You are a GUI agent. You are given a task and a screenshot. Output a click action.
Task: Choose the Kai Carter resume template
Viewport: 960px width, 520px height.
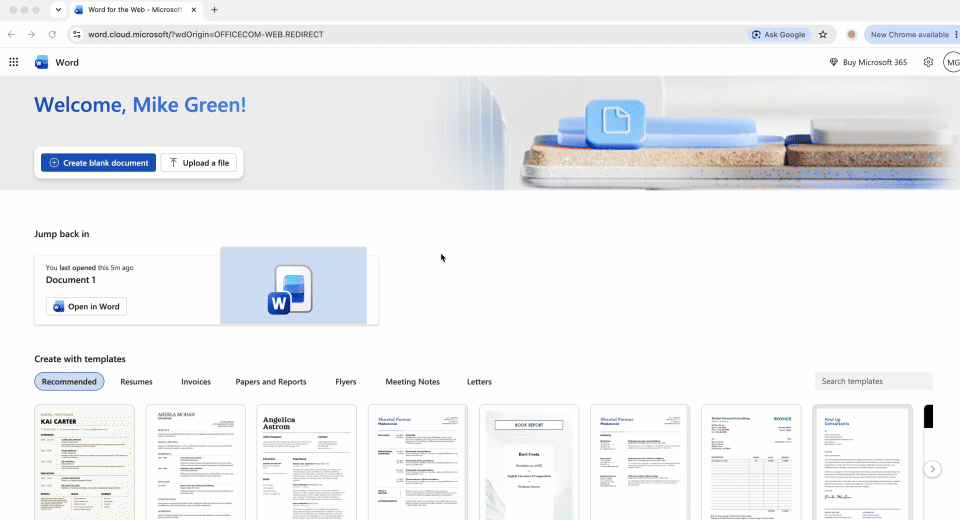pyautogui.click(x=84, y=462)
